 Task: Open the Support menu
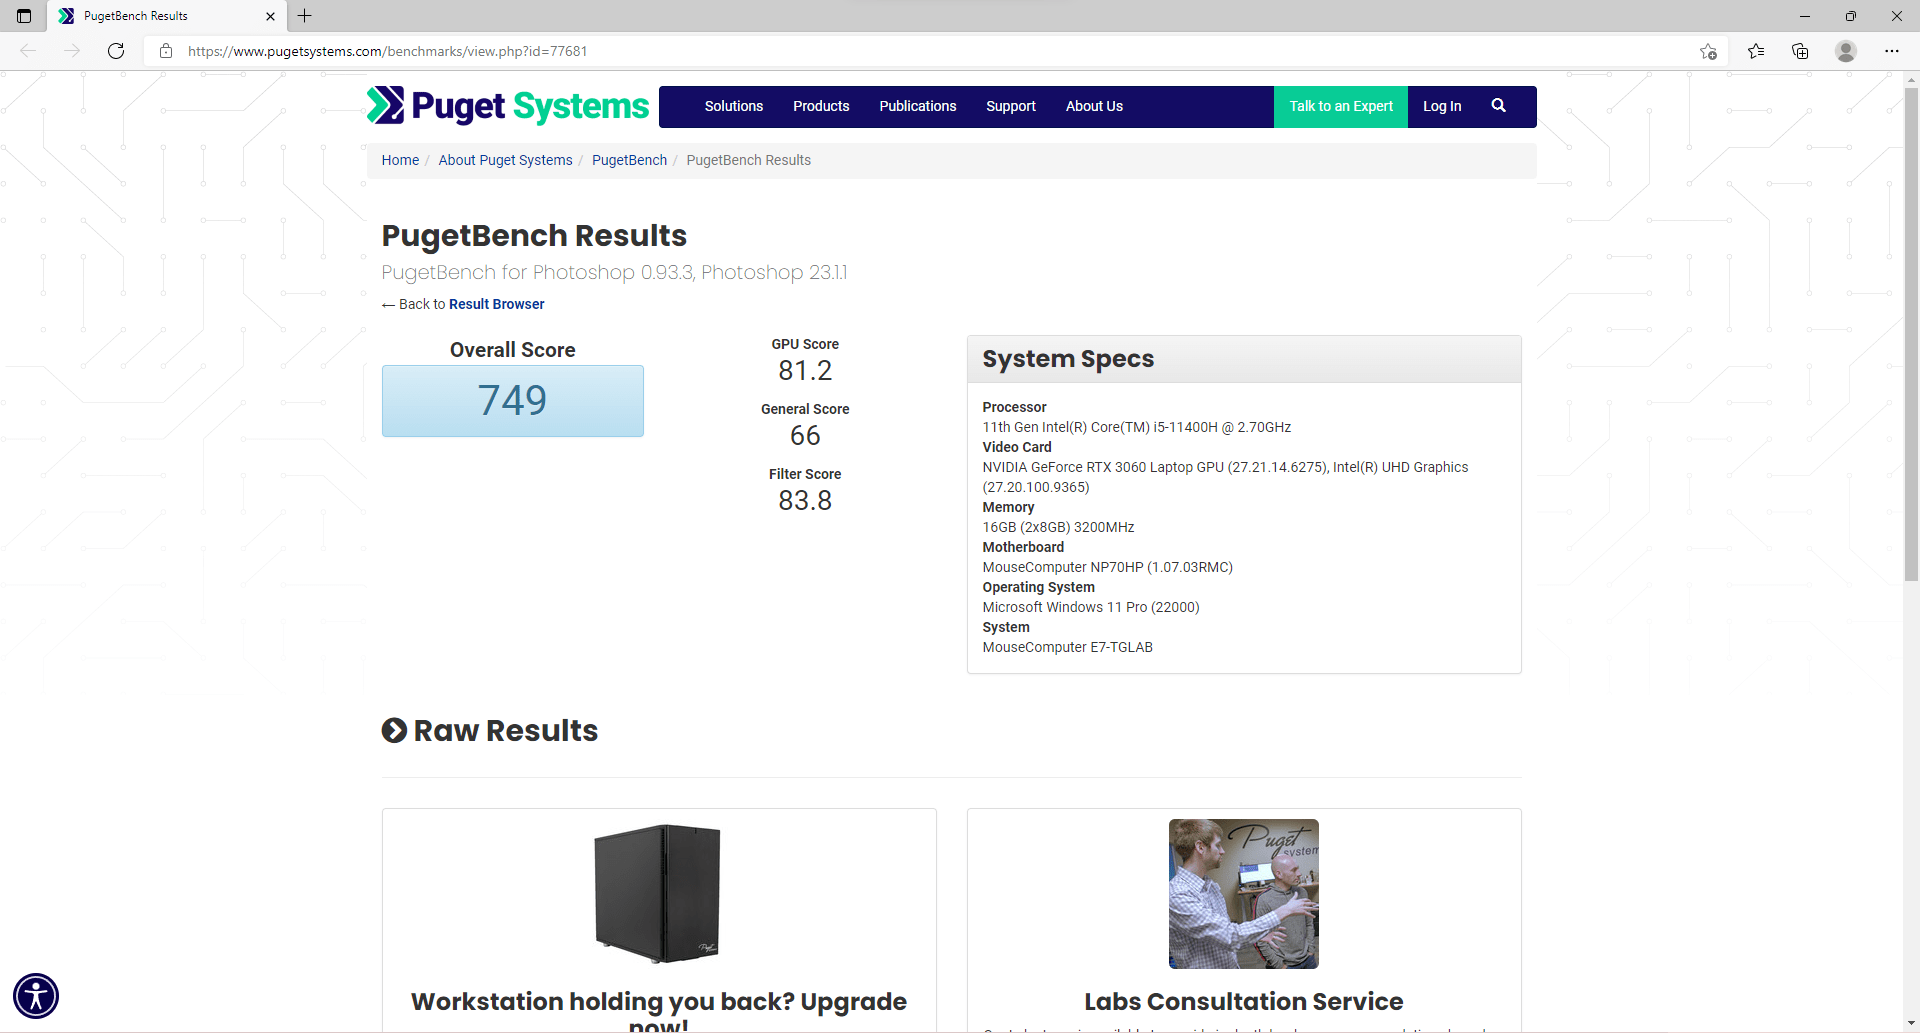[1011, 106]
